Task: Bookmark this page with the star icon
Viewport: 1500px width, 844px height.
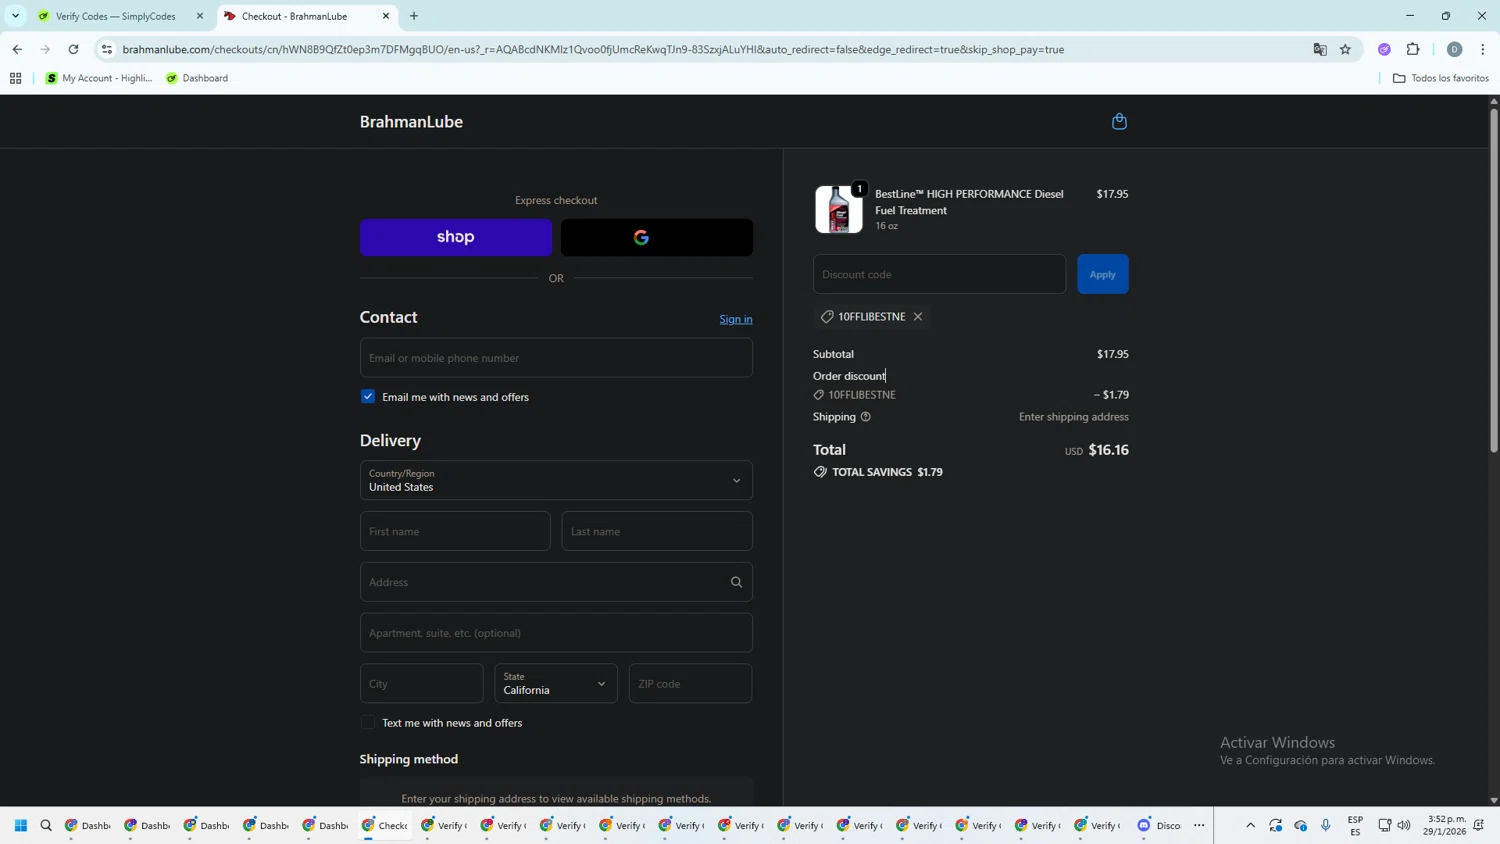Action: click(1346, 49)
